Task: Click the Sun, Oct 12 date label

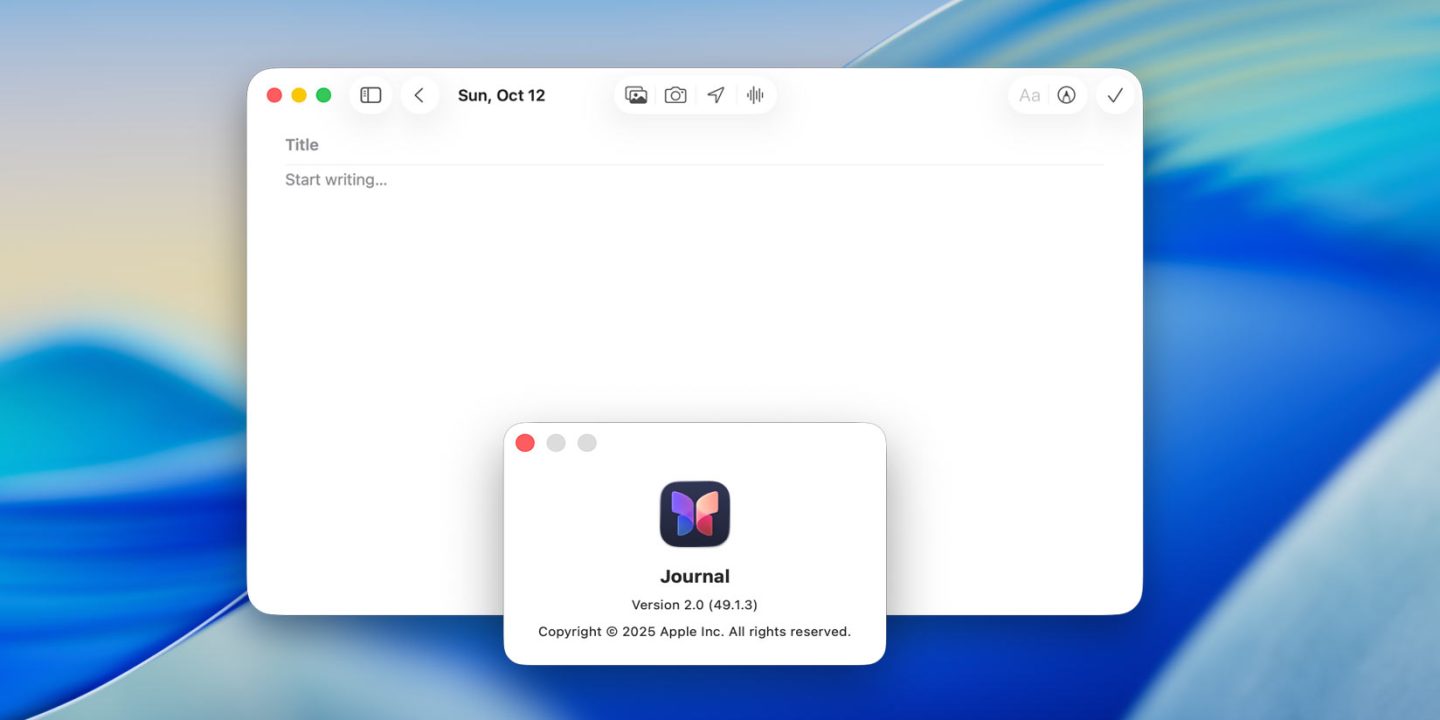Action: [x=501, y=95]
